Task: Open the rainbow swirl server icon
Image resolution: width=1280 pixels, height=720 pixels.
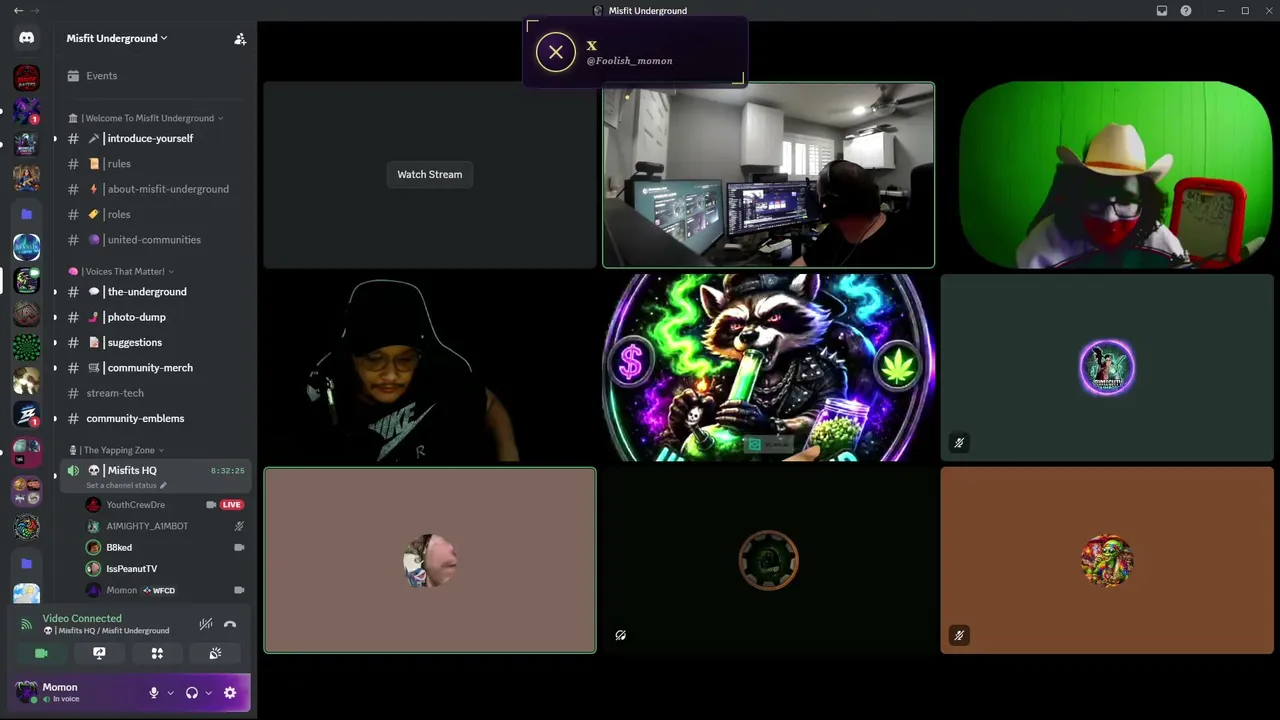Action: [27, 526]
